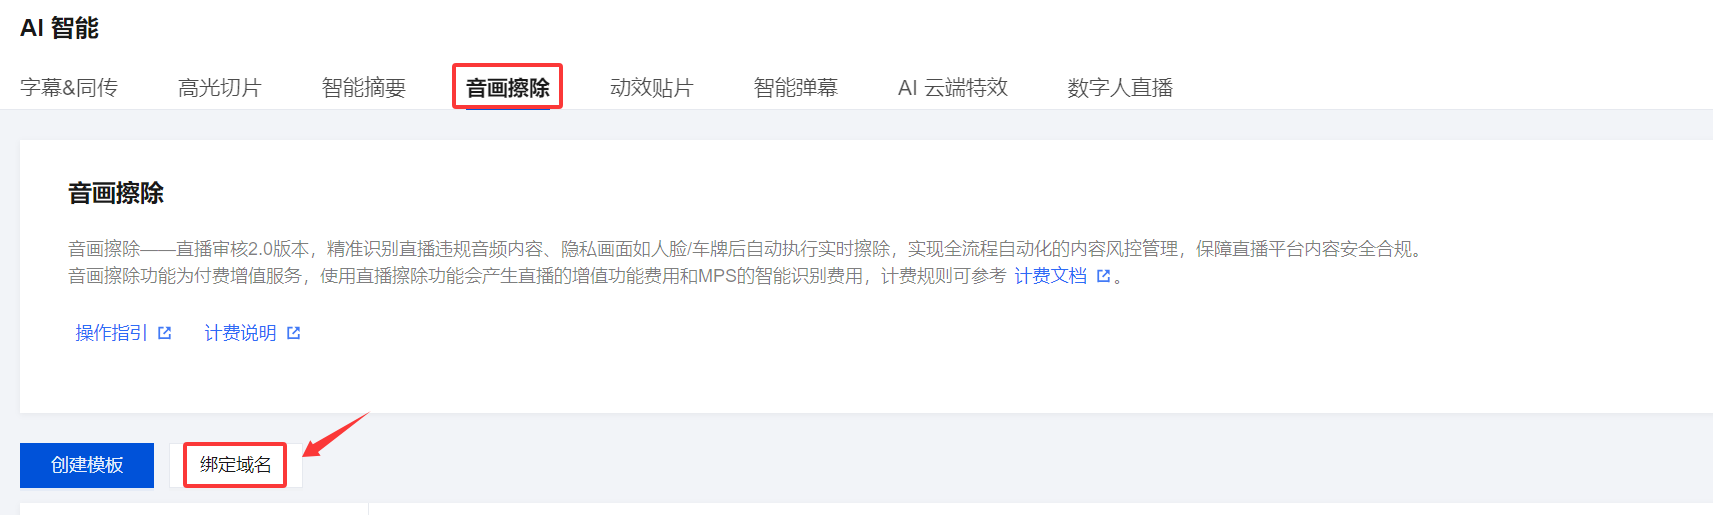Click the 绑定域名 button
The image size is (1713, 515).
point(236,465)
